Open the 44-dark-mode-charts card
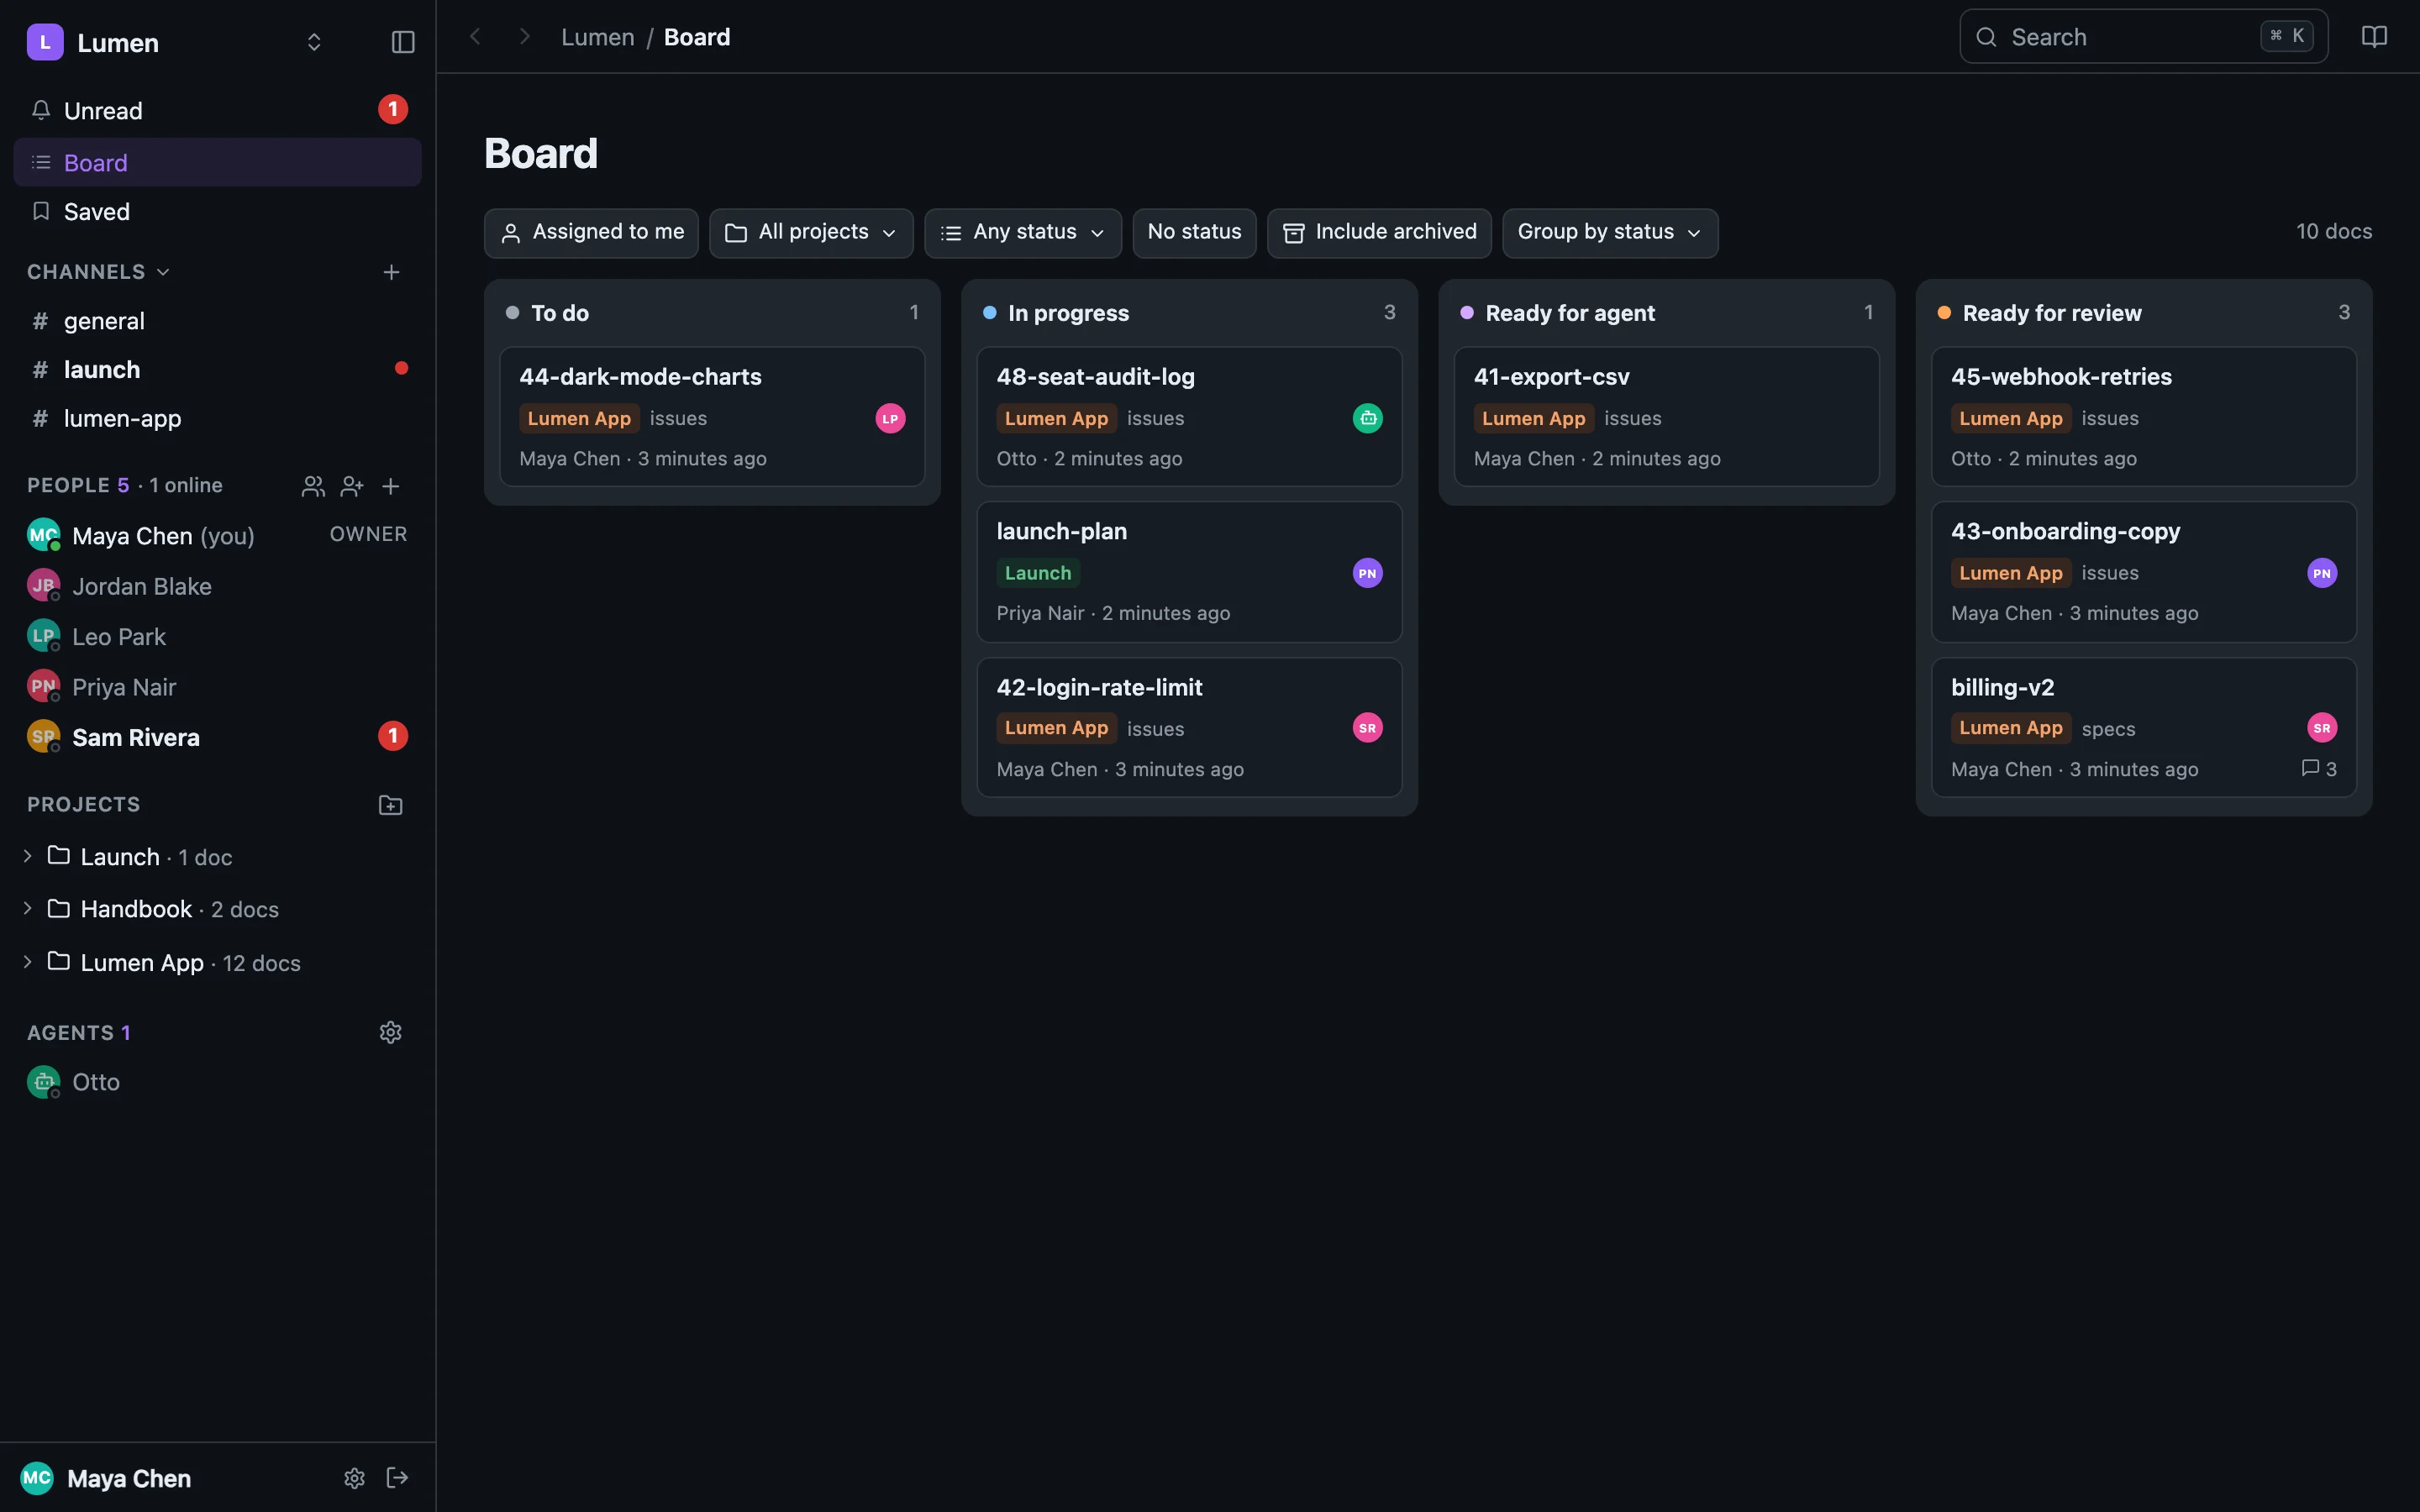Screen dimensions: 2420x1512 tap(712, 417)
